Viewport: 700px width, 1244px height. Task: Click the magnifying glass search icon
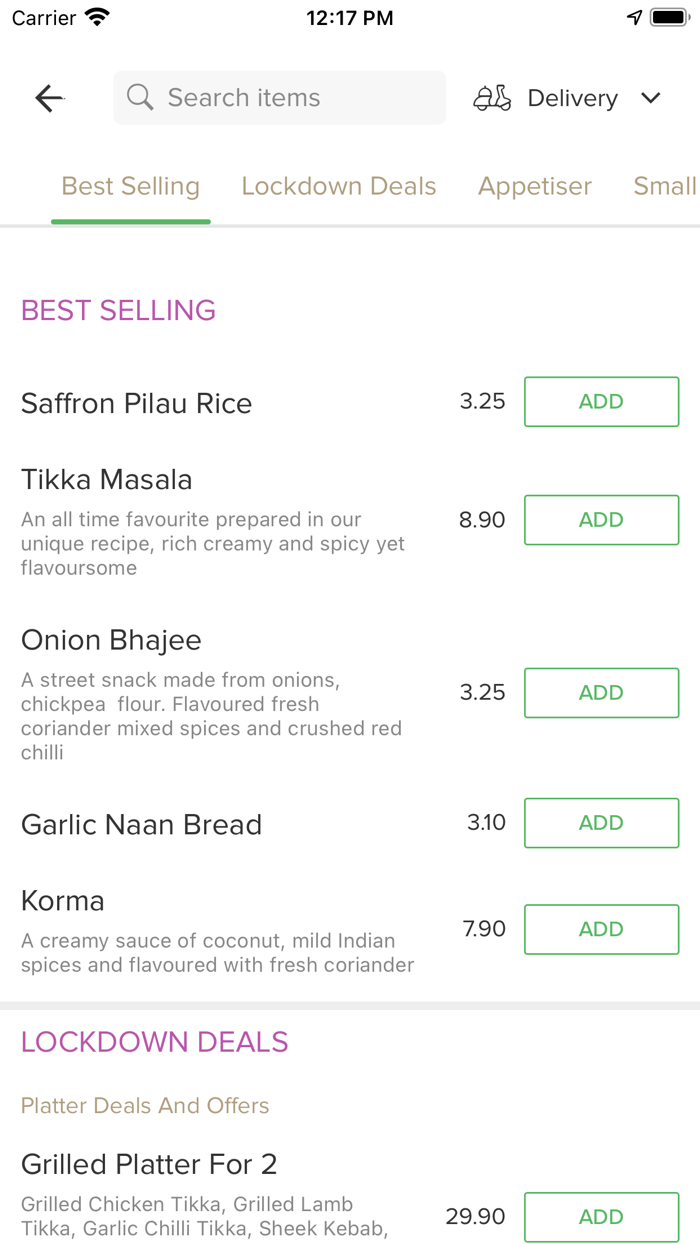point(139,97)
